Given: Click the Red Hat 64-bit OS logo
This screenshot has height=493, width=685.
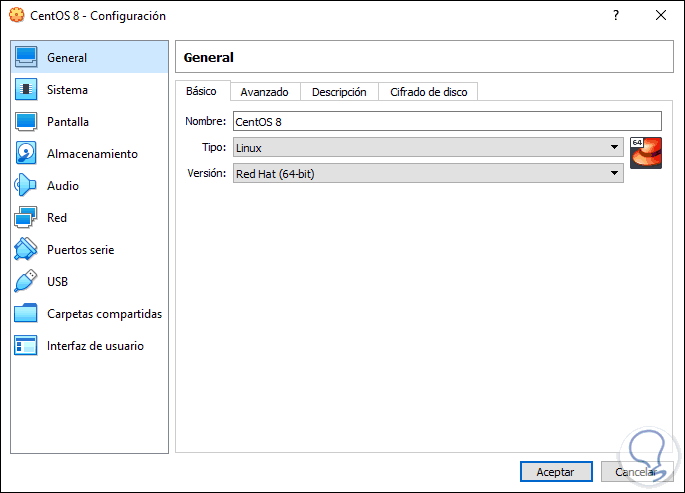Looking at the screenshot, I should point(646,153).
